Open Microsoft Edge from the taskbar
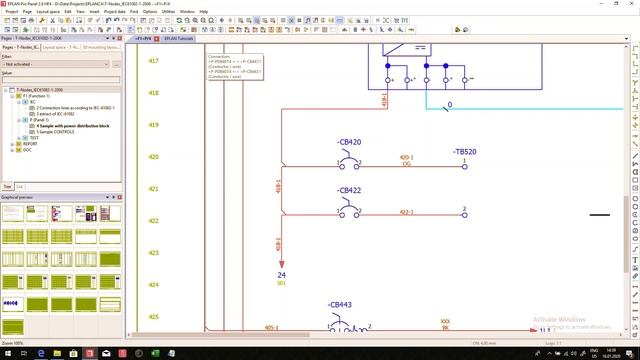Viewport: 640px width, 360px height. (x=41, y=353)
